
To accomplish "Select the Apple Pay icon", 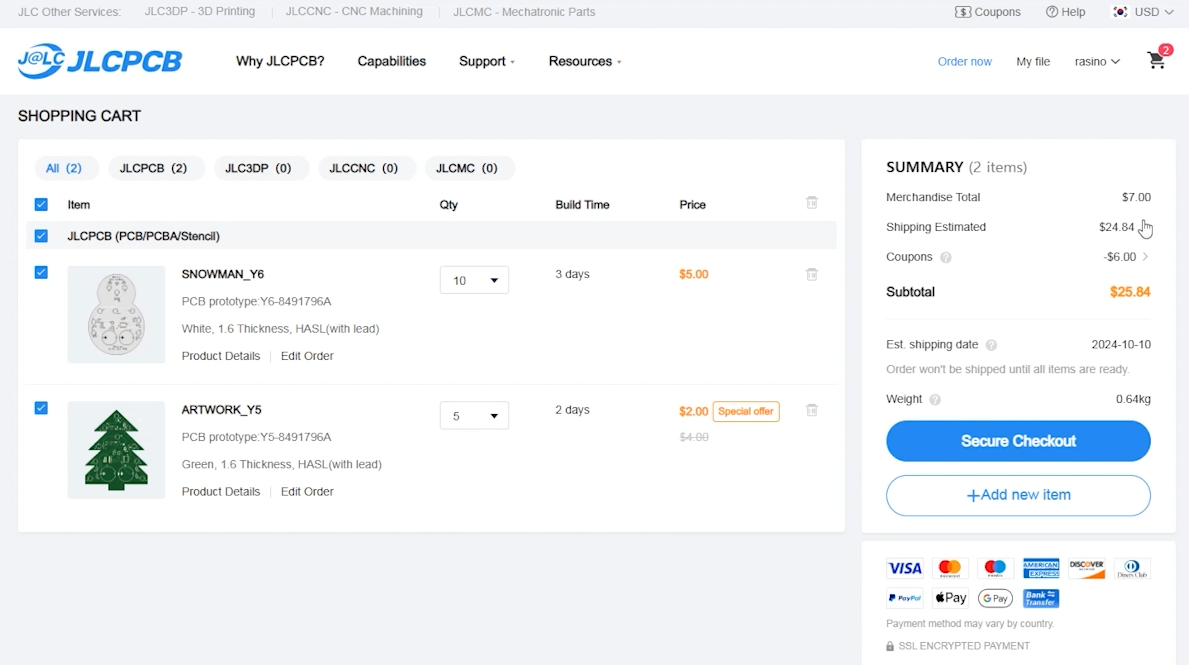I will point(950,598).
